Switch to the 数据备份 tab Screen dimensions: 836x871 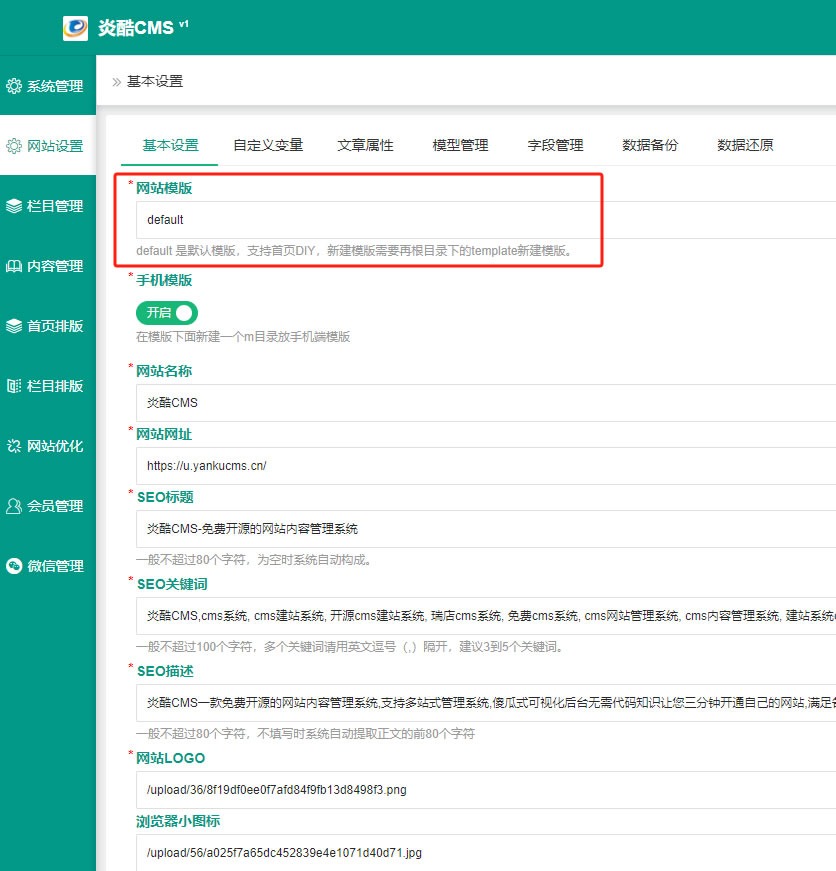click(650, 146)
